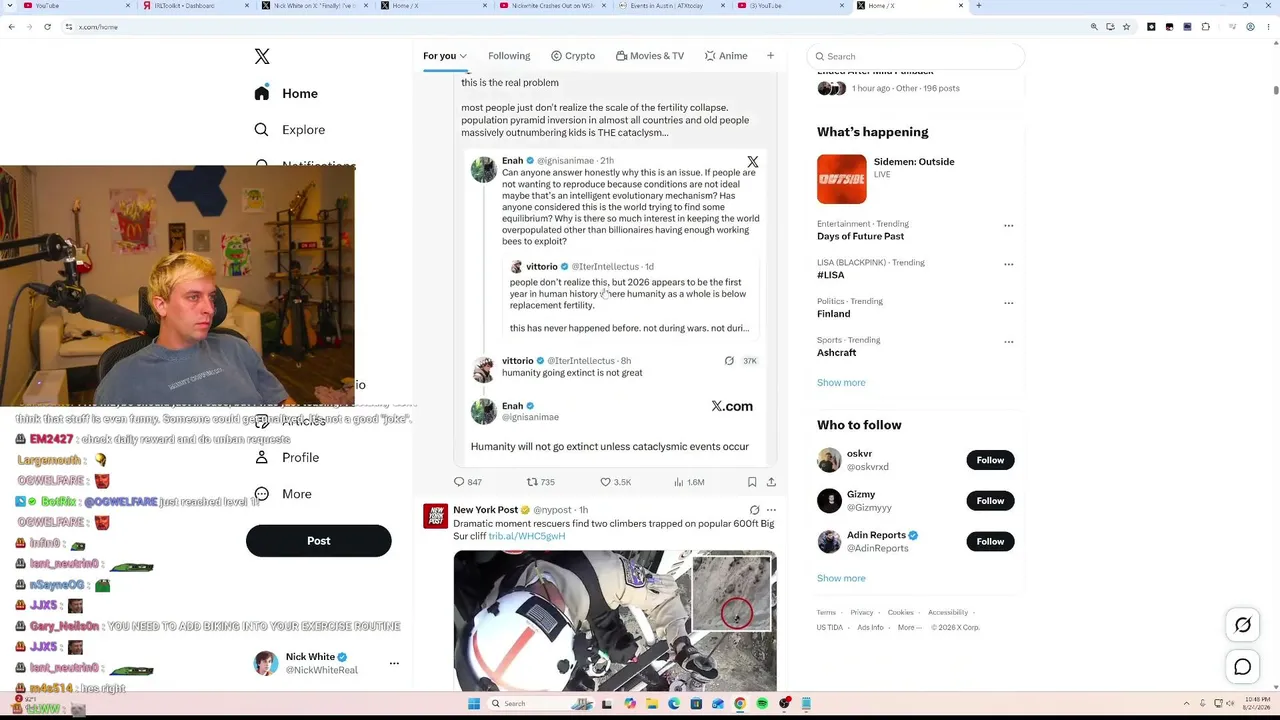Screen dimensions: 1280x720
Task: Follow the Gizmy account
Action: (990, 501)
